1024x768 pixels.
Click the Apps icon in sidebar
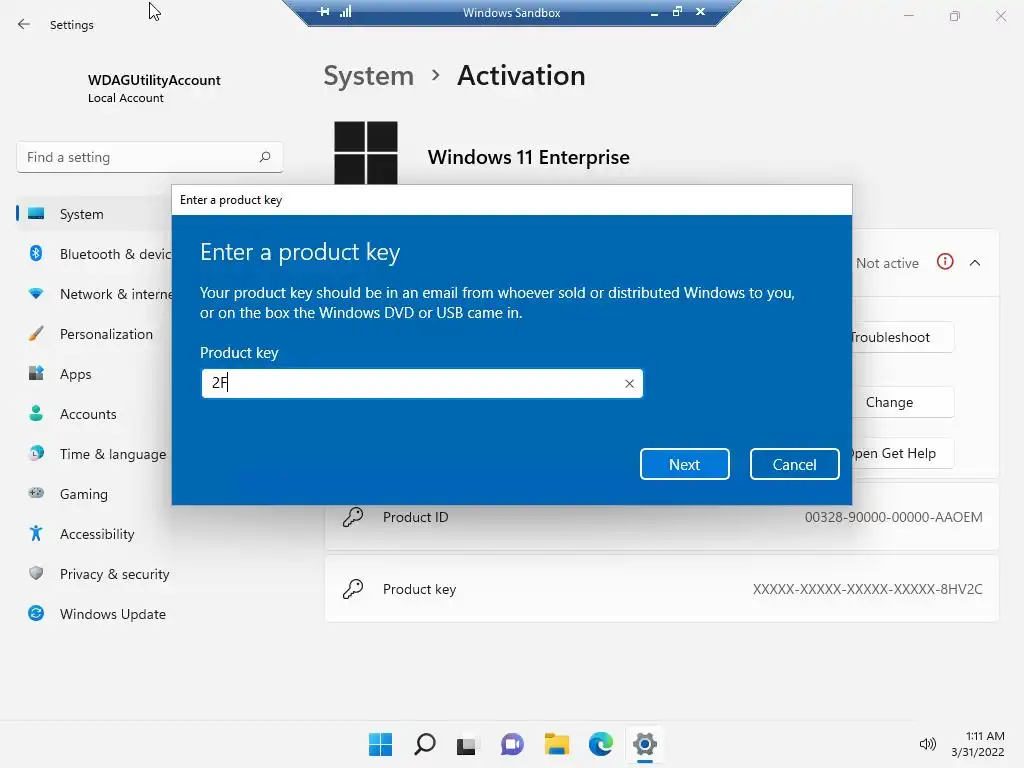click(36, 374)
